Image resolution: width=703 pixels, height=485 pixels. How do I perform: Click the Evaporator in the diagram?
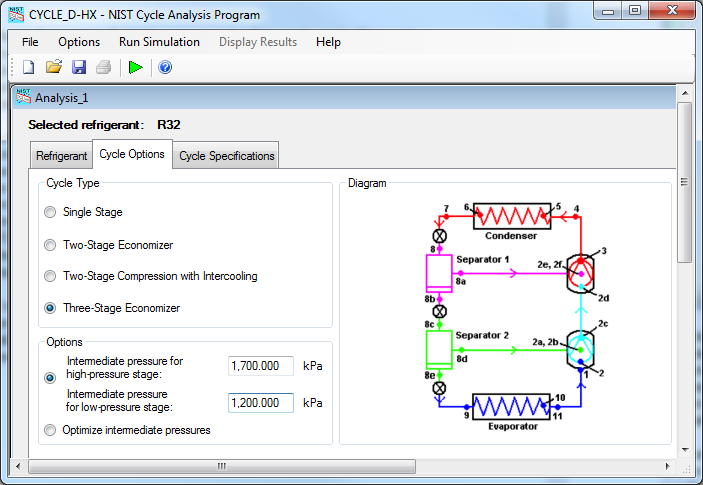click(x=511, y=407)
